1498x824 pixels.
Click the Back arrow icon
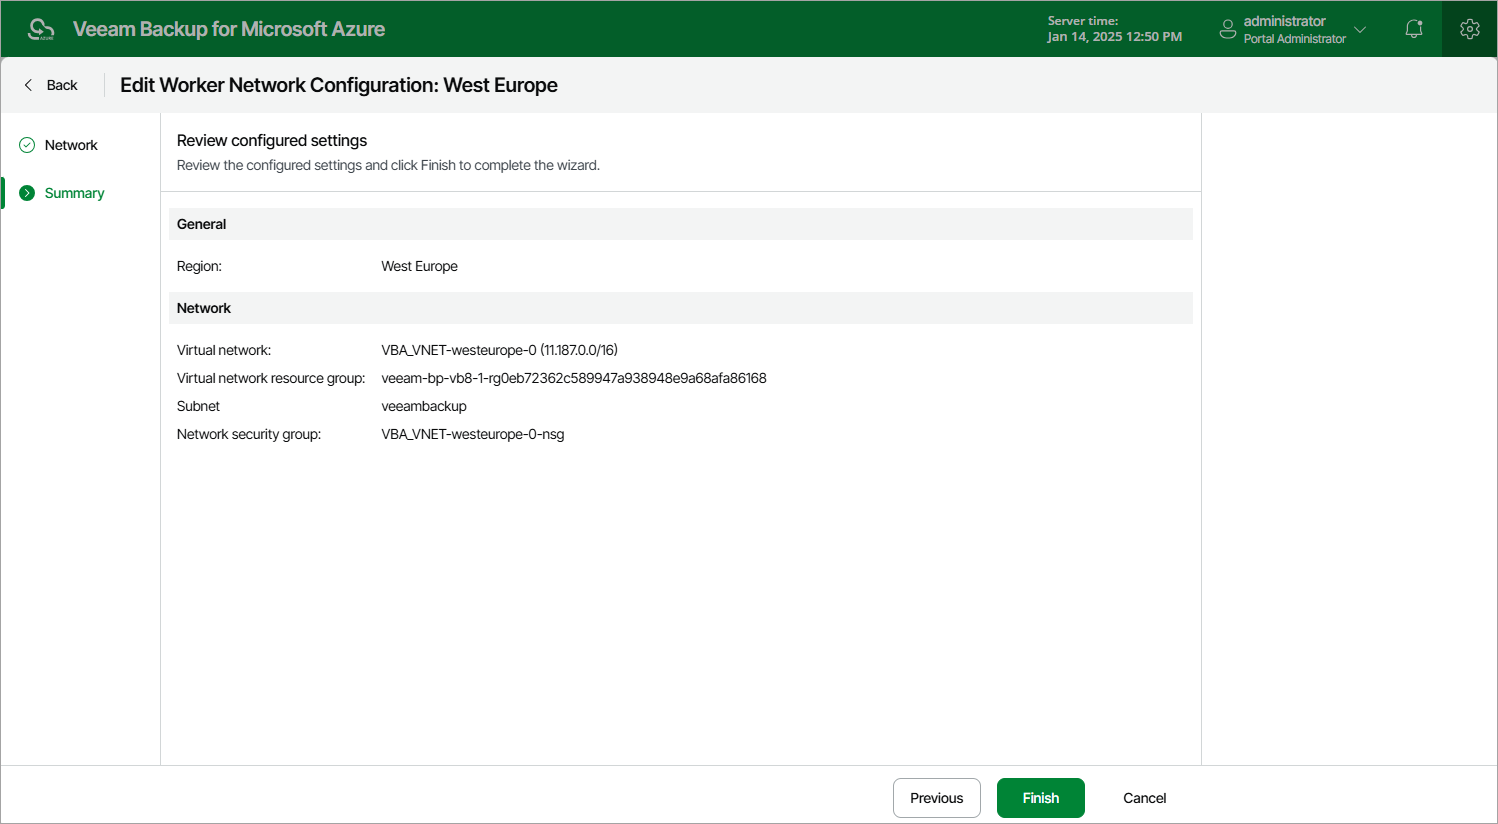[28, 85]
